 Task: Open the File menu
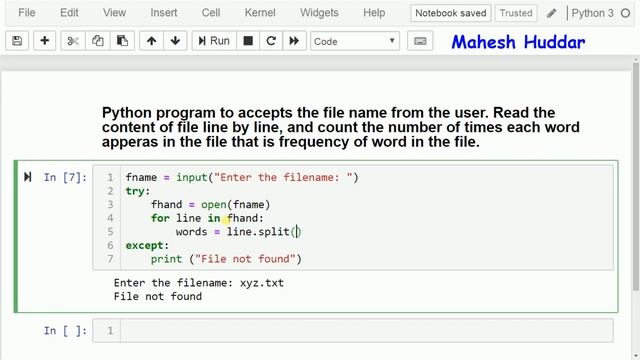coord(27,13)
